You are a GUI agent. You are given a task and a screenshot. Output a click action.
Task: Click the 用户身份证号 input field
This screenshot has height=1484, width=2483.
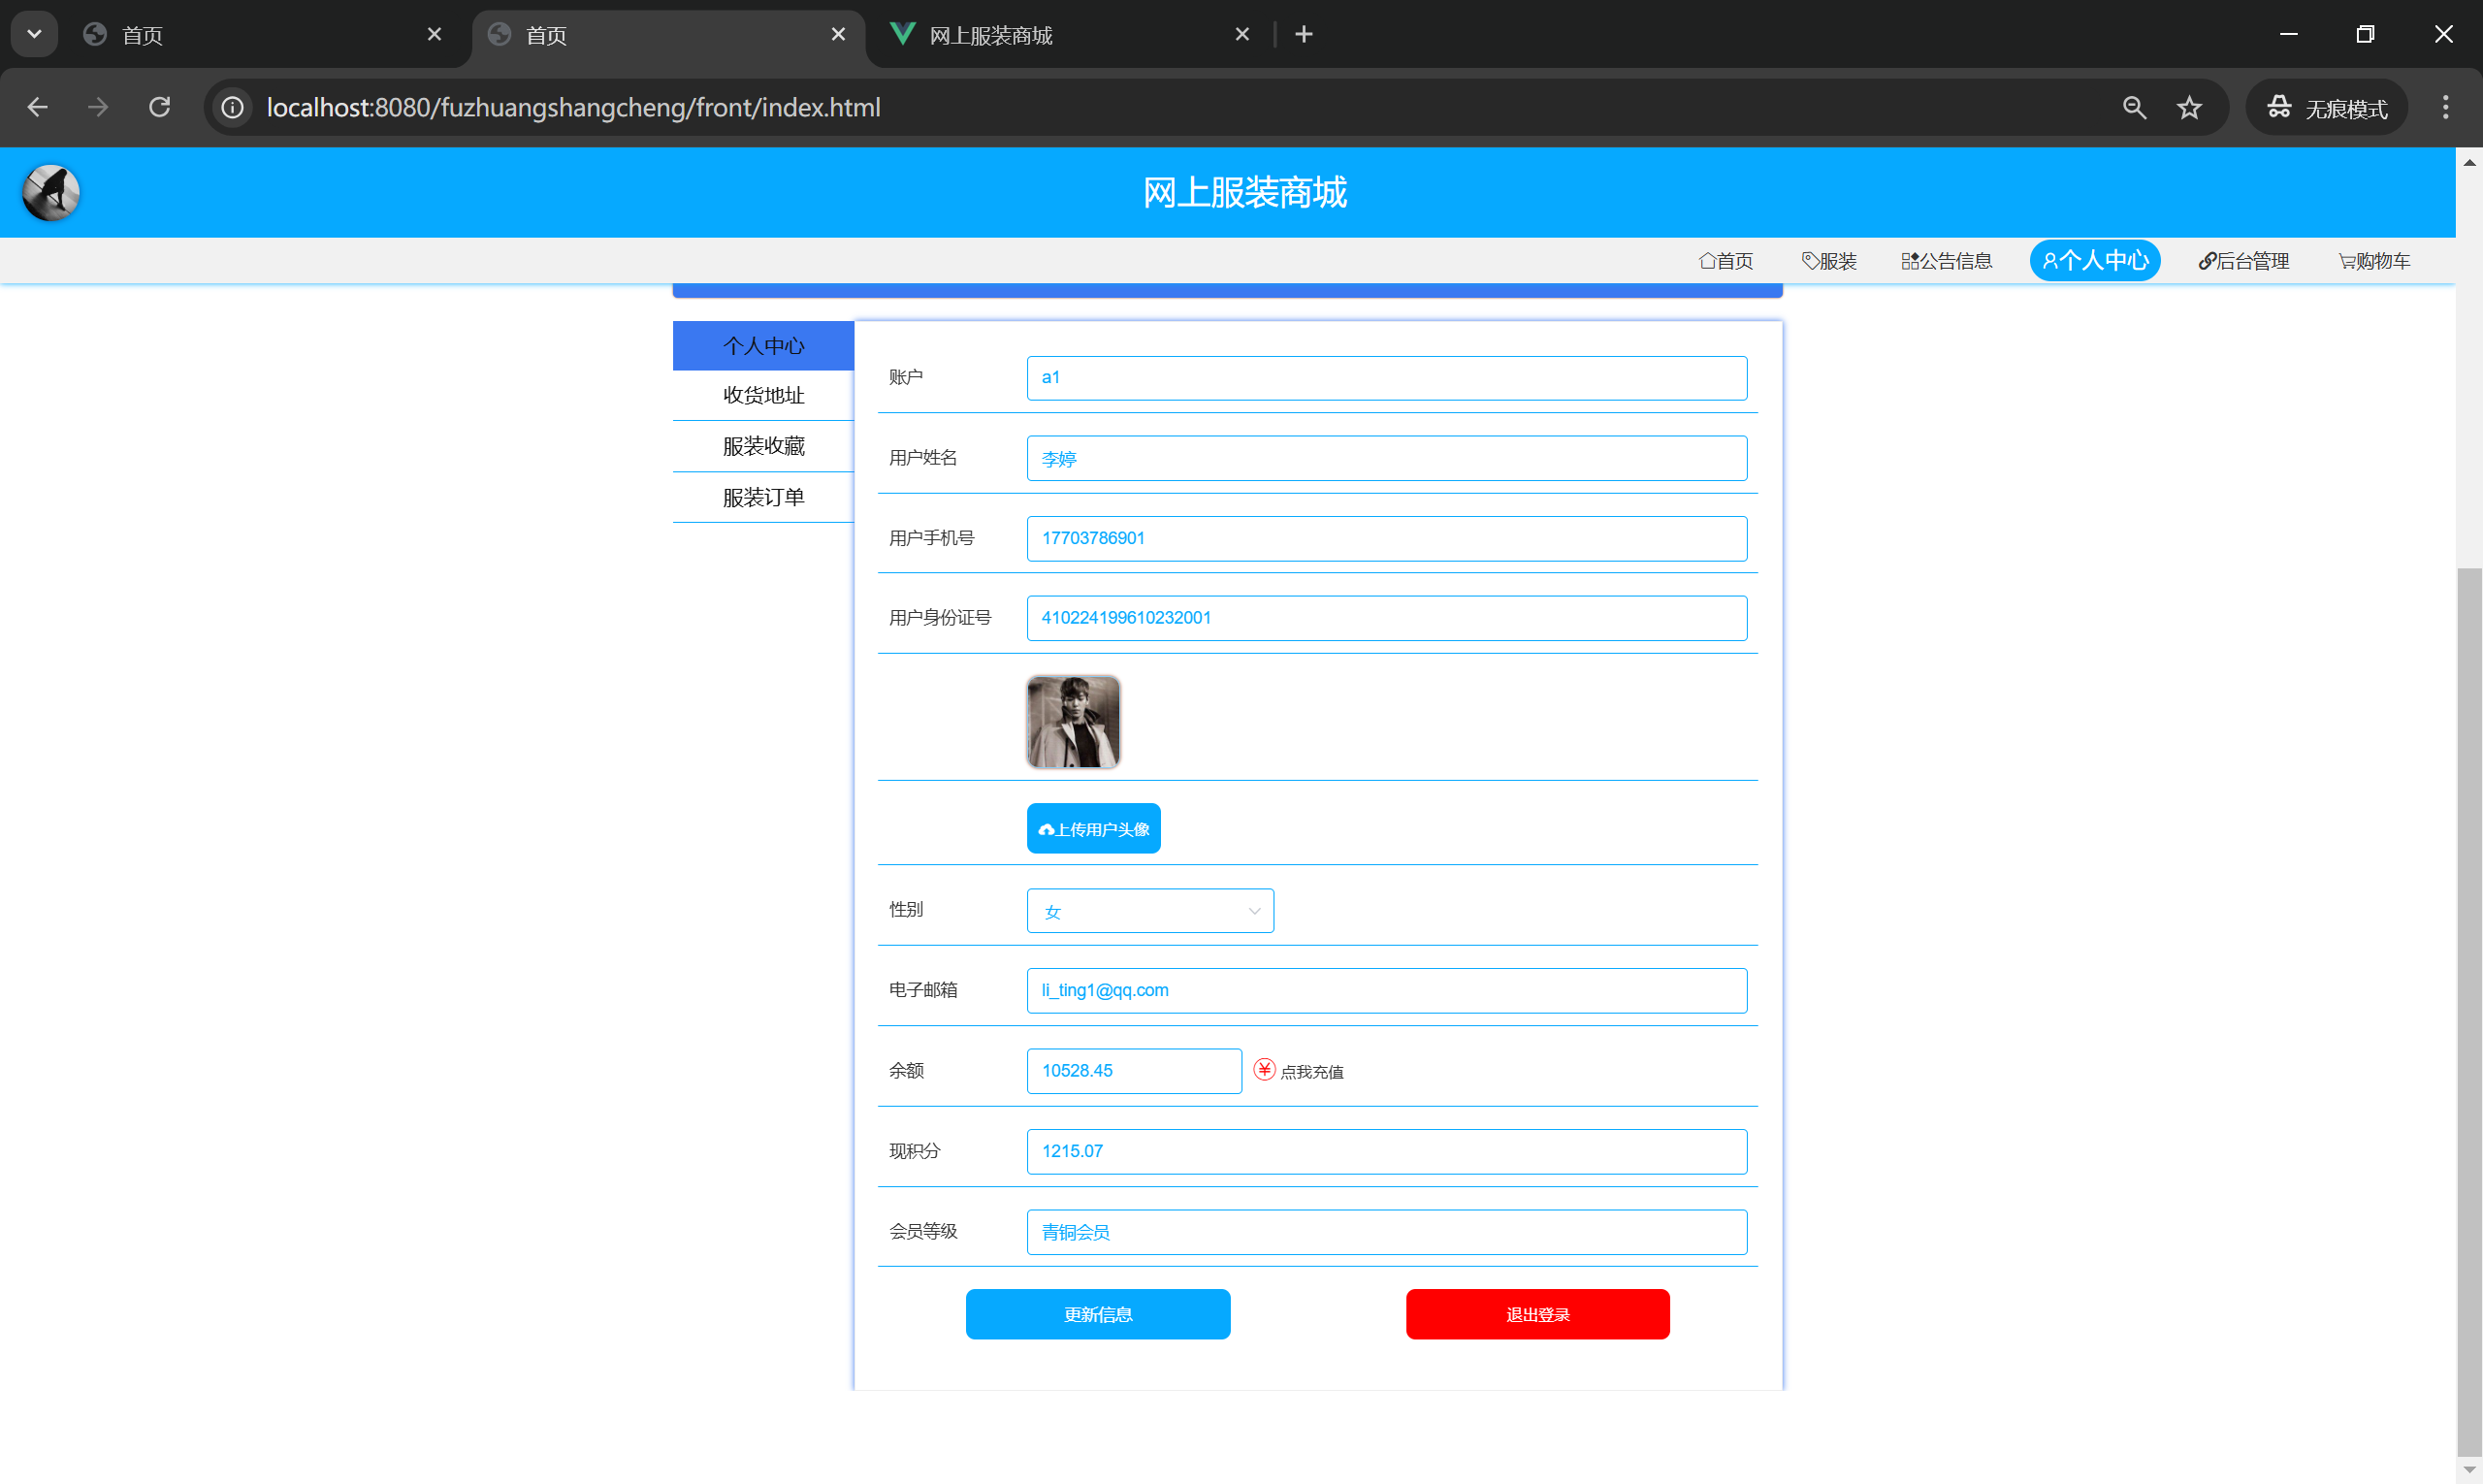[1387, 618]
